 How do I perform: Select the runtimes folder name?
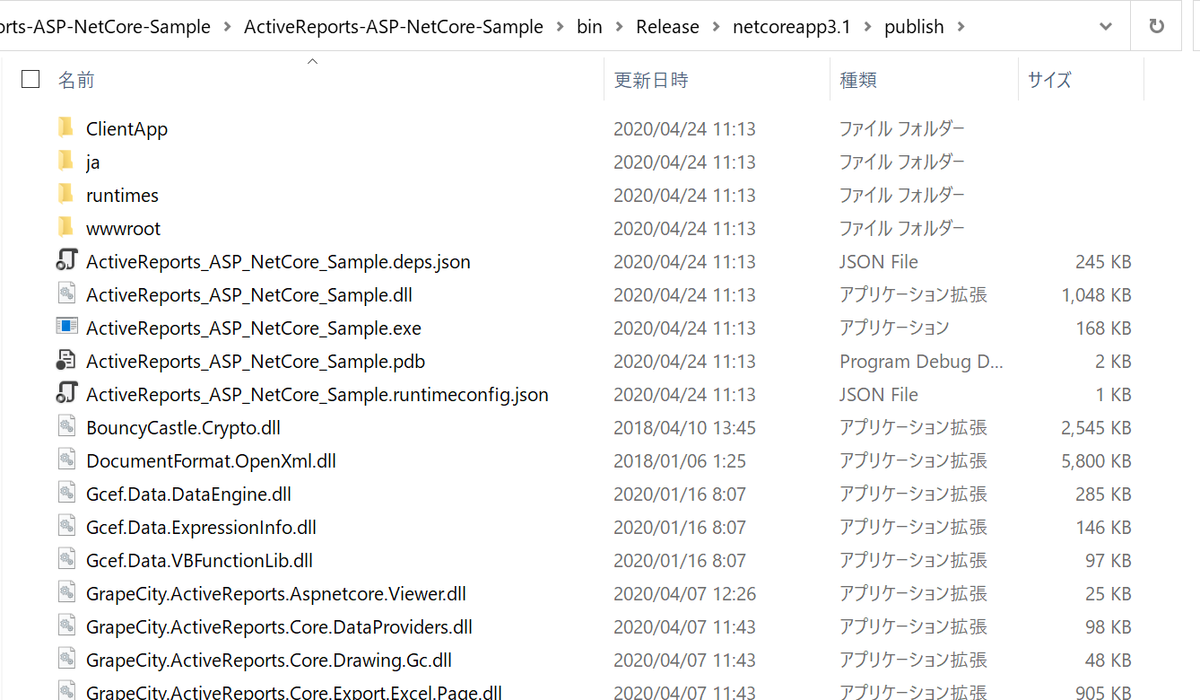tap(122, 195)
